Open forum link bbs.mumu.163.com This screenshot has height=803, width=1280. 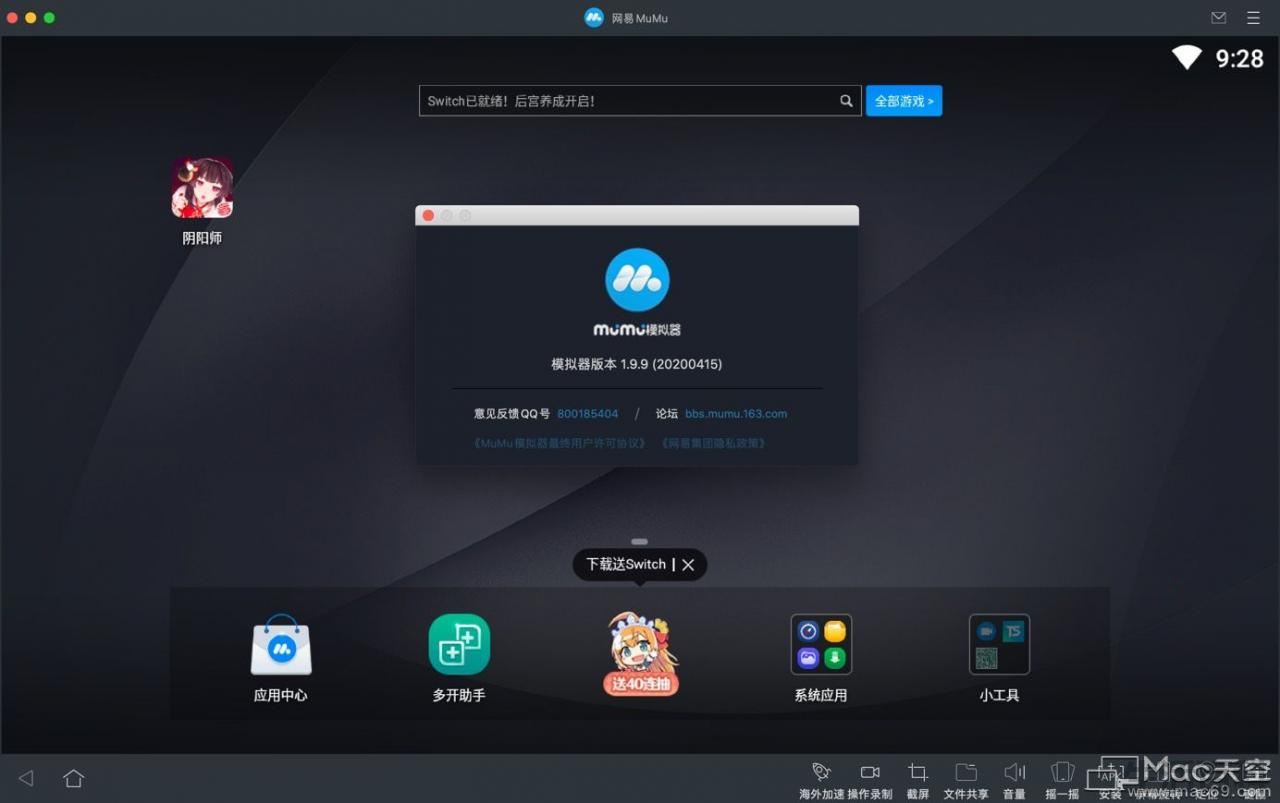(736, 414)
